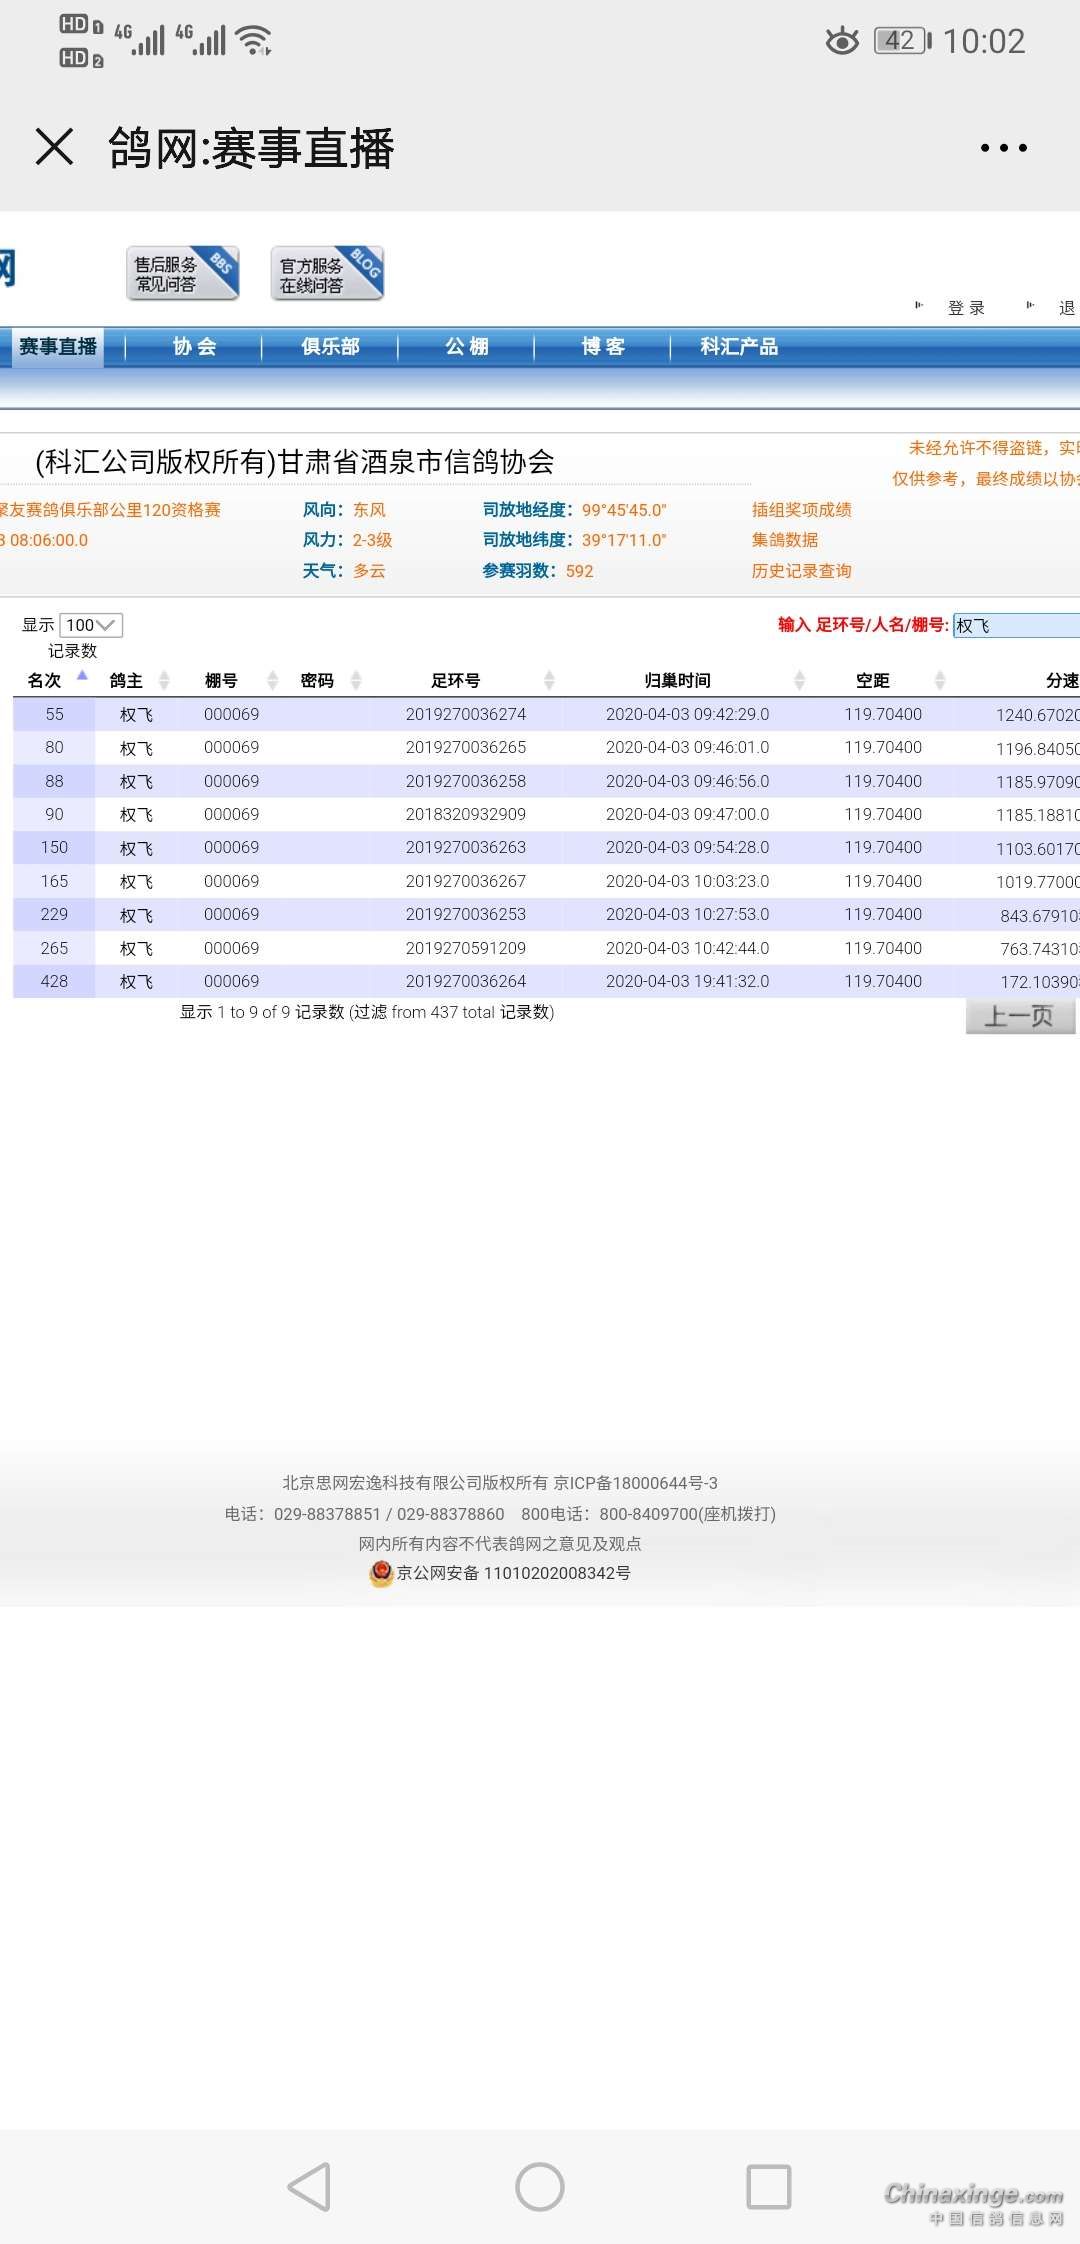Close the webview with the X icon

tap(55, 147)
